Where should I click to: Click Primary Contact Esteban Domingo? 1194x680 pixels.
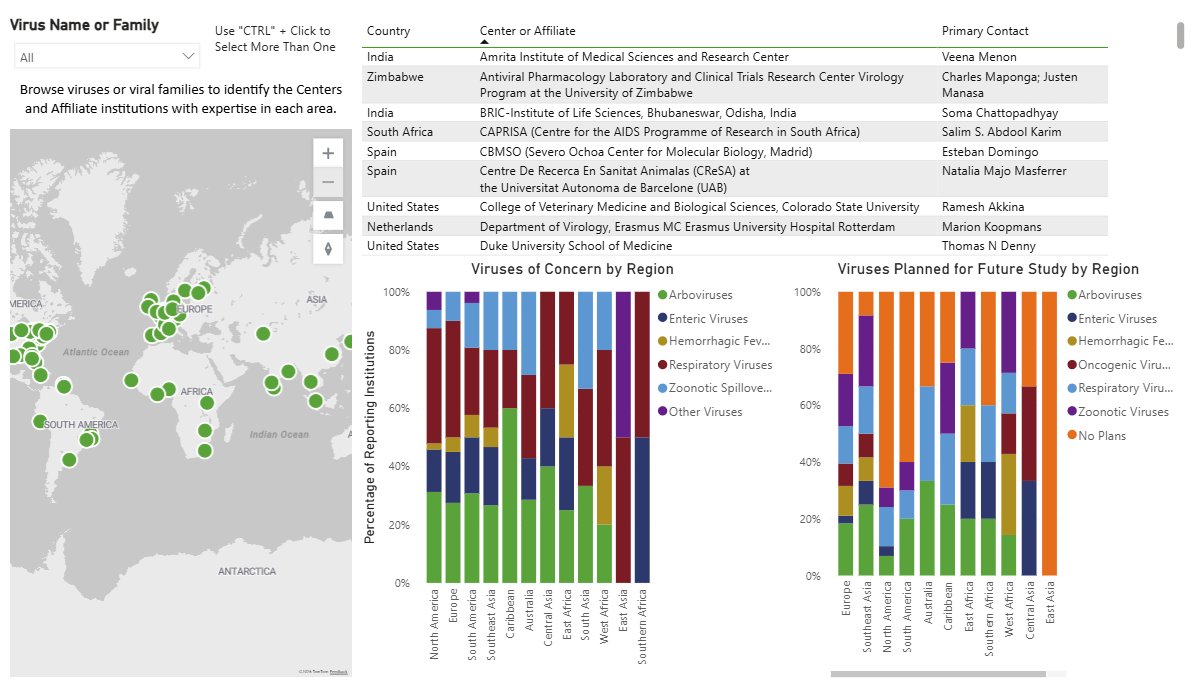click(989, 152)
